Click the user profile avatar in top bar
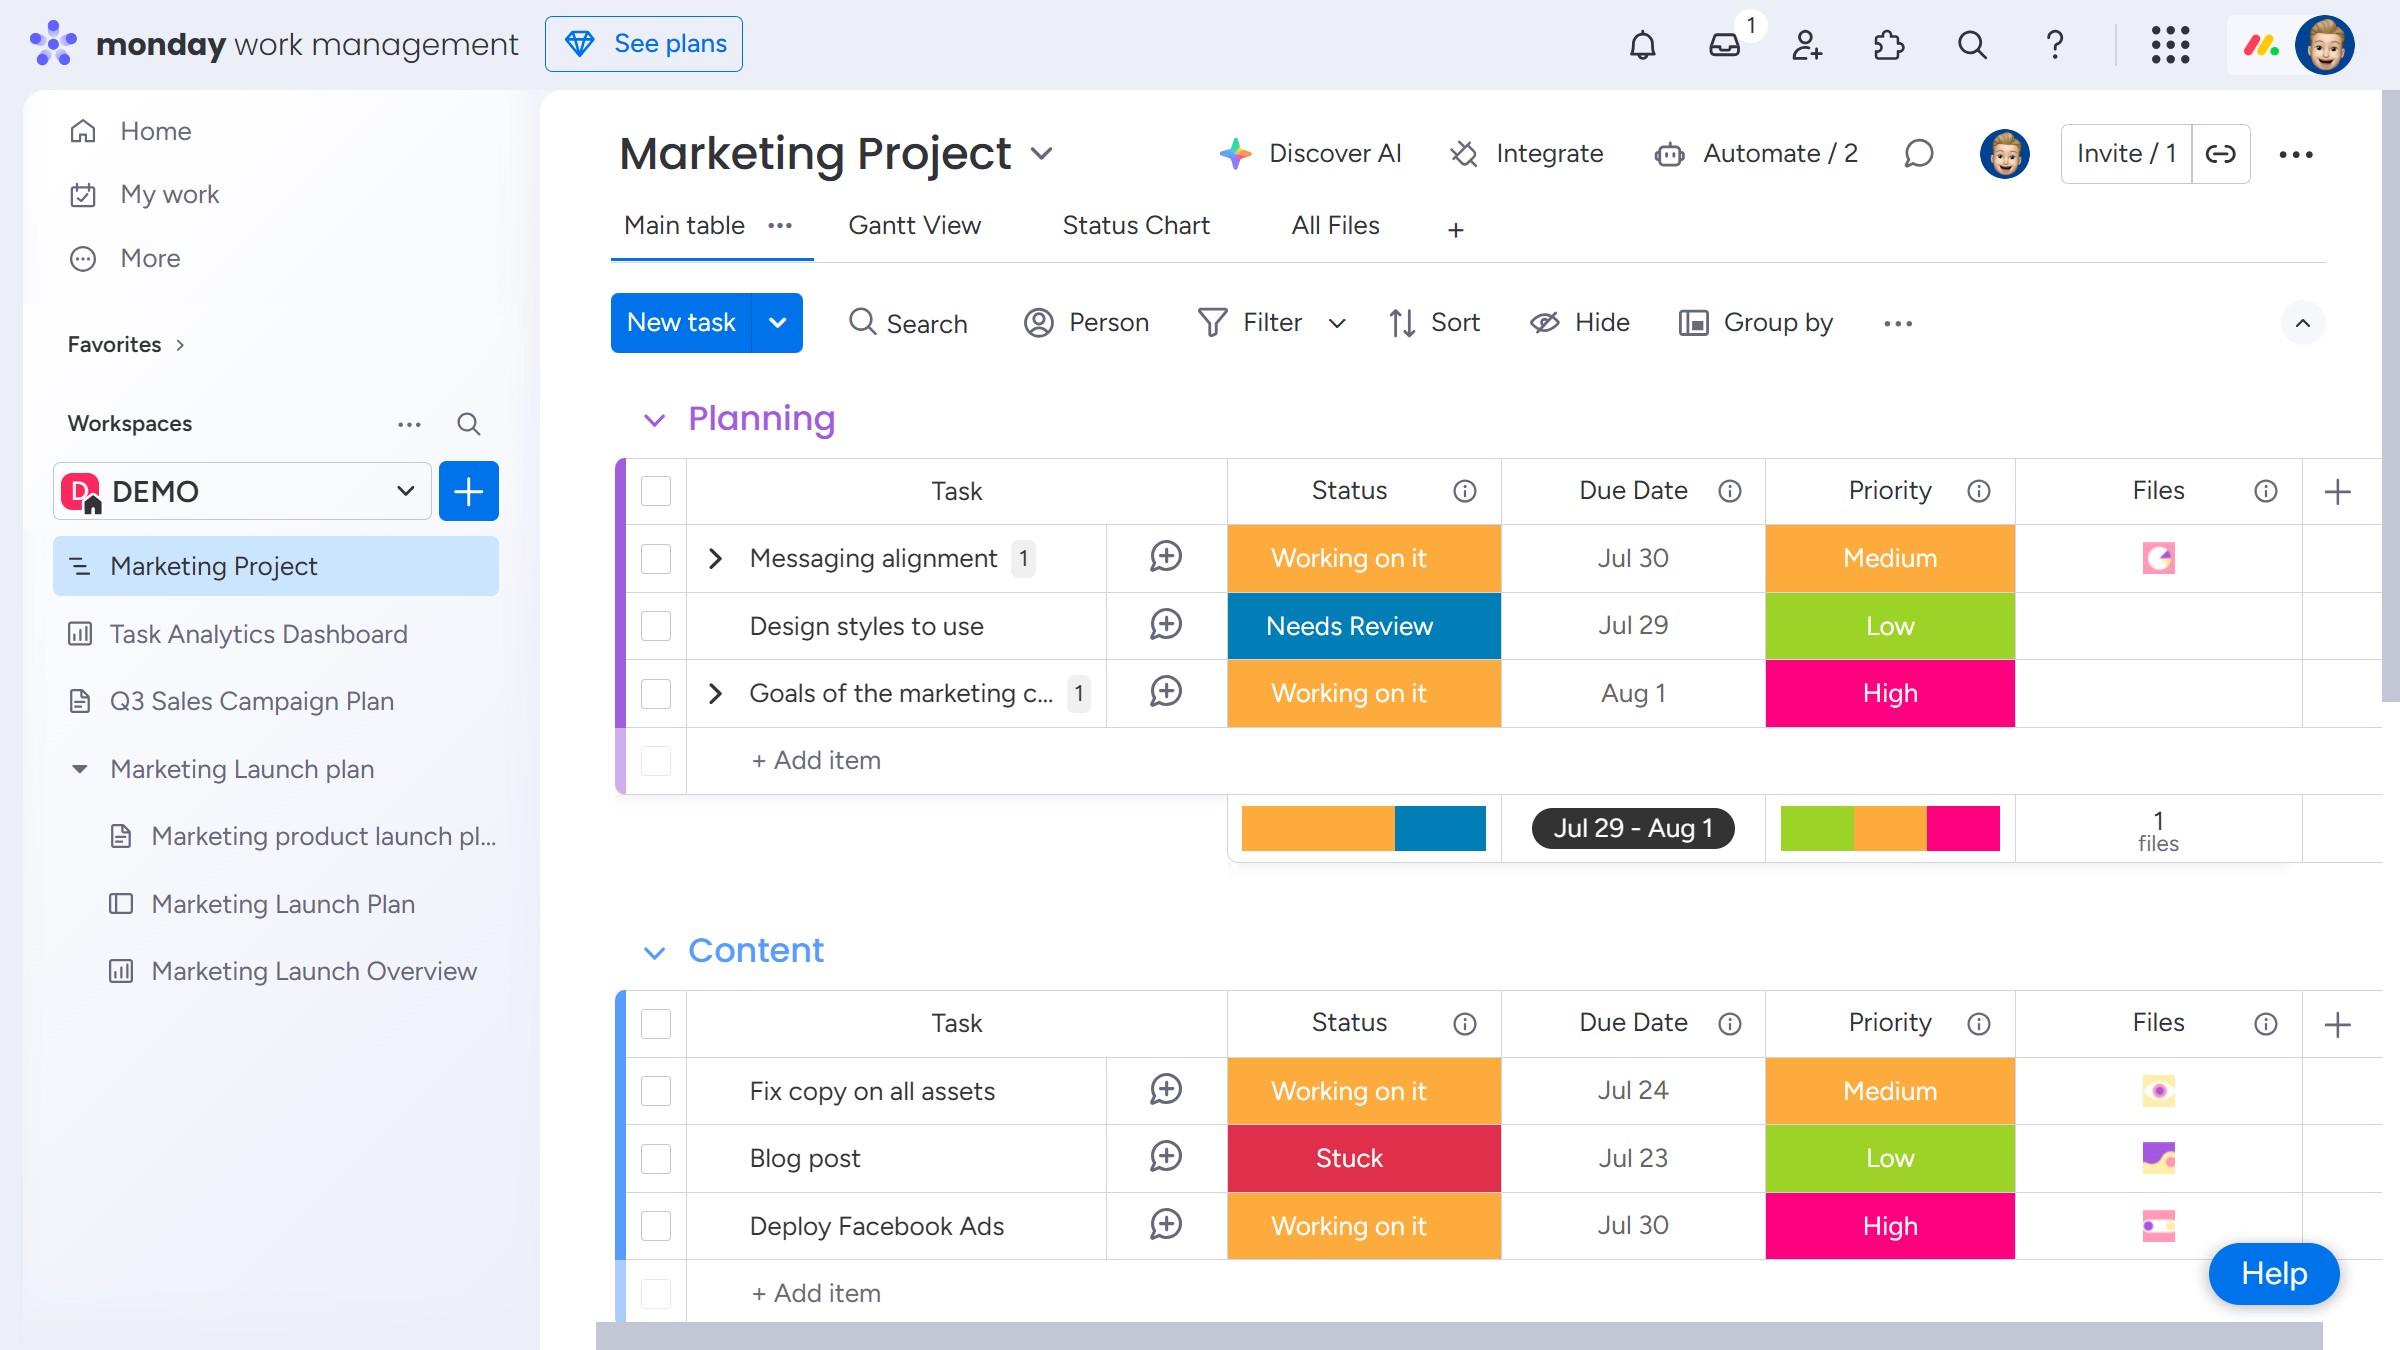2400x1350 pixels. pos(2325,45)
